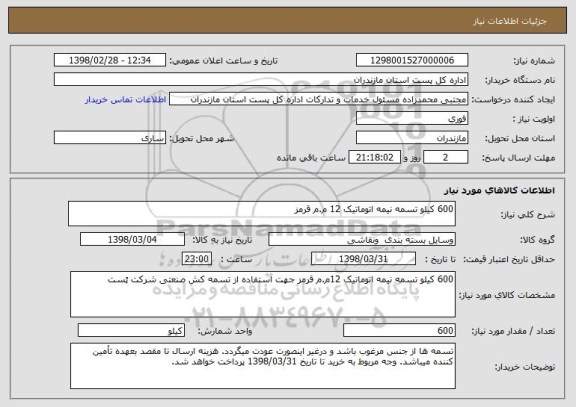
Task: Click the شماره نیاز field 1298001527000006
Action: coord(412,60)
